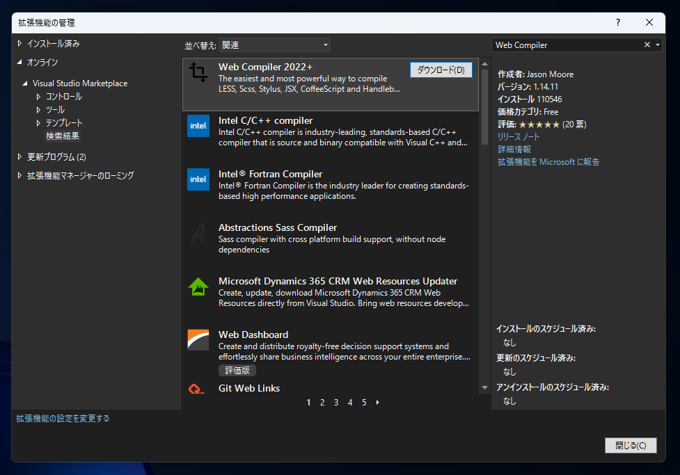Screen dimensions: 680x475
Task: Select the テンプレート category label
Action: coord(64,123)
